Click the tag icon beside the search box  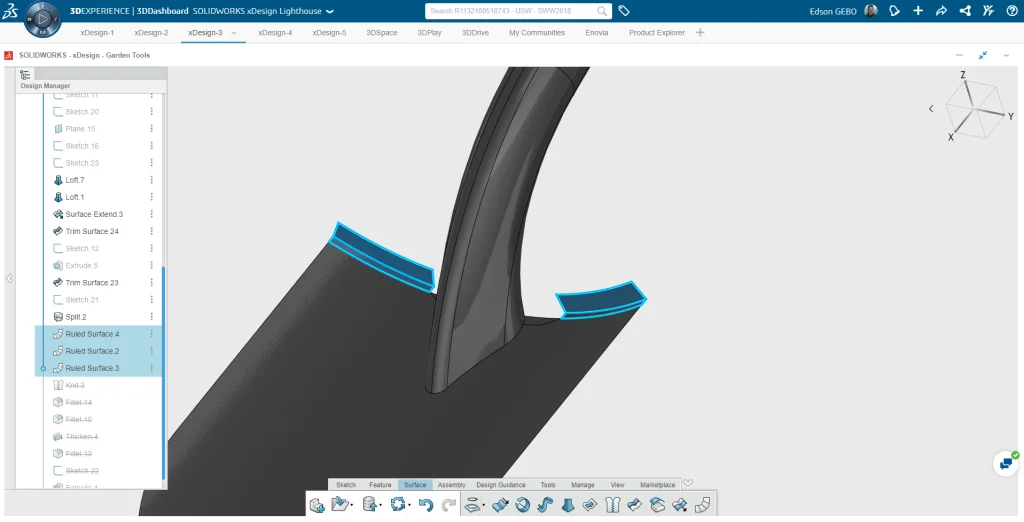(624, 11)
